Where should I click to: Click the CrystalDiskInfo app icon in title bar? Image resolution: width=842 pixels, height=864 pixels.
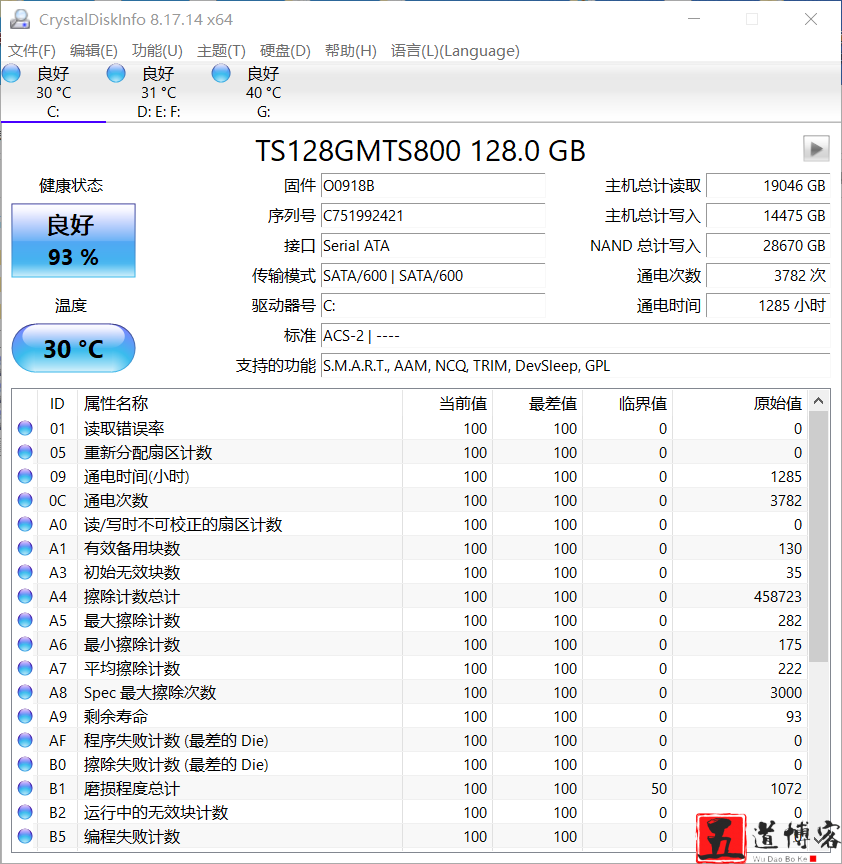20,19
